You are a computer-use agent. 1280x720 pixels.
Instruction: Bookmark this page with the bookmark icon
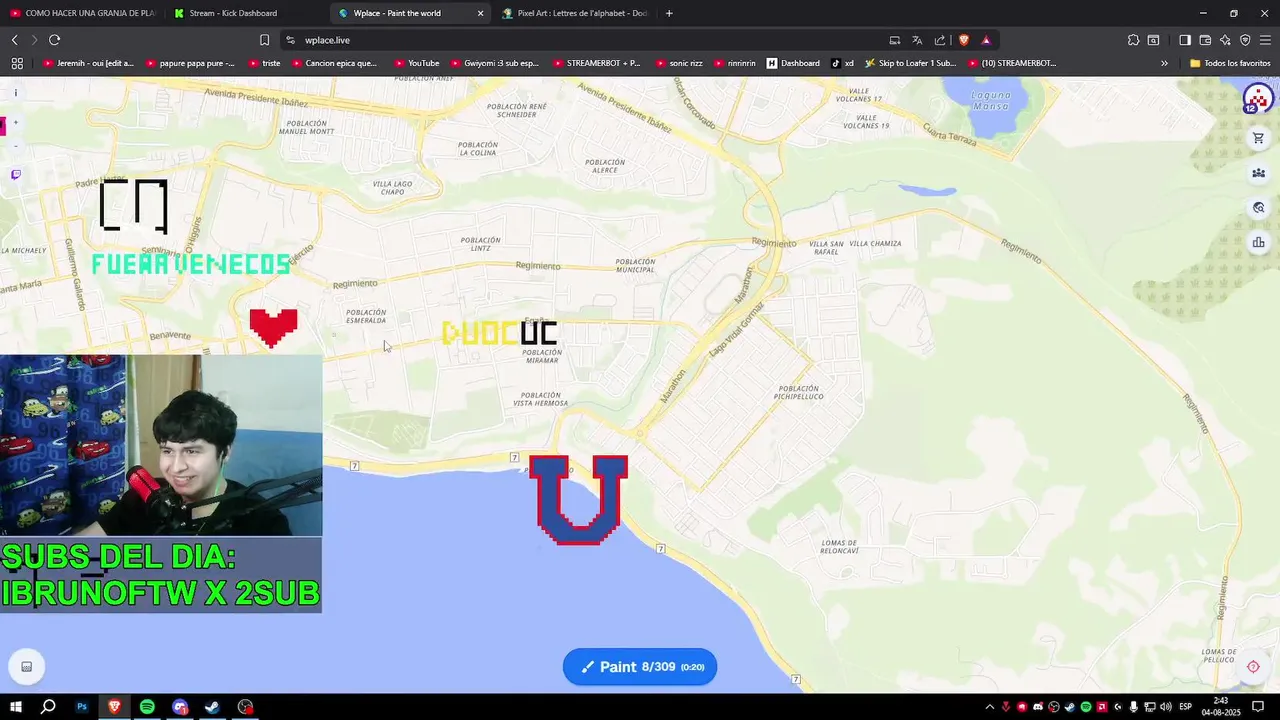264,40
